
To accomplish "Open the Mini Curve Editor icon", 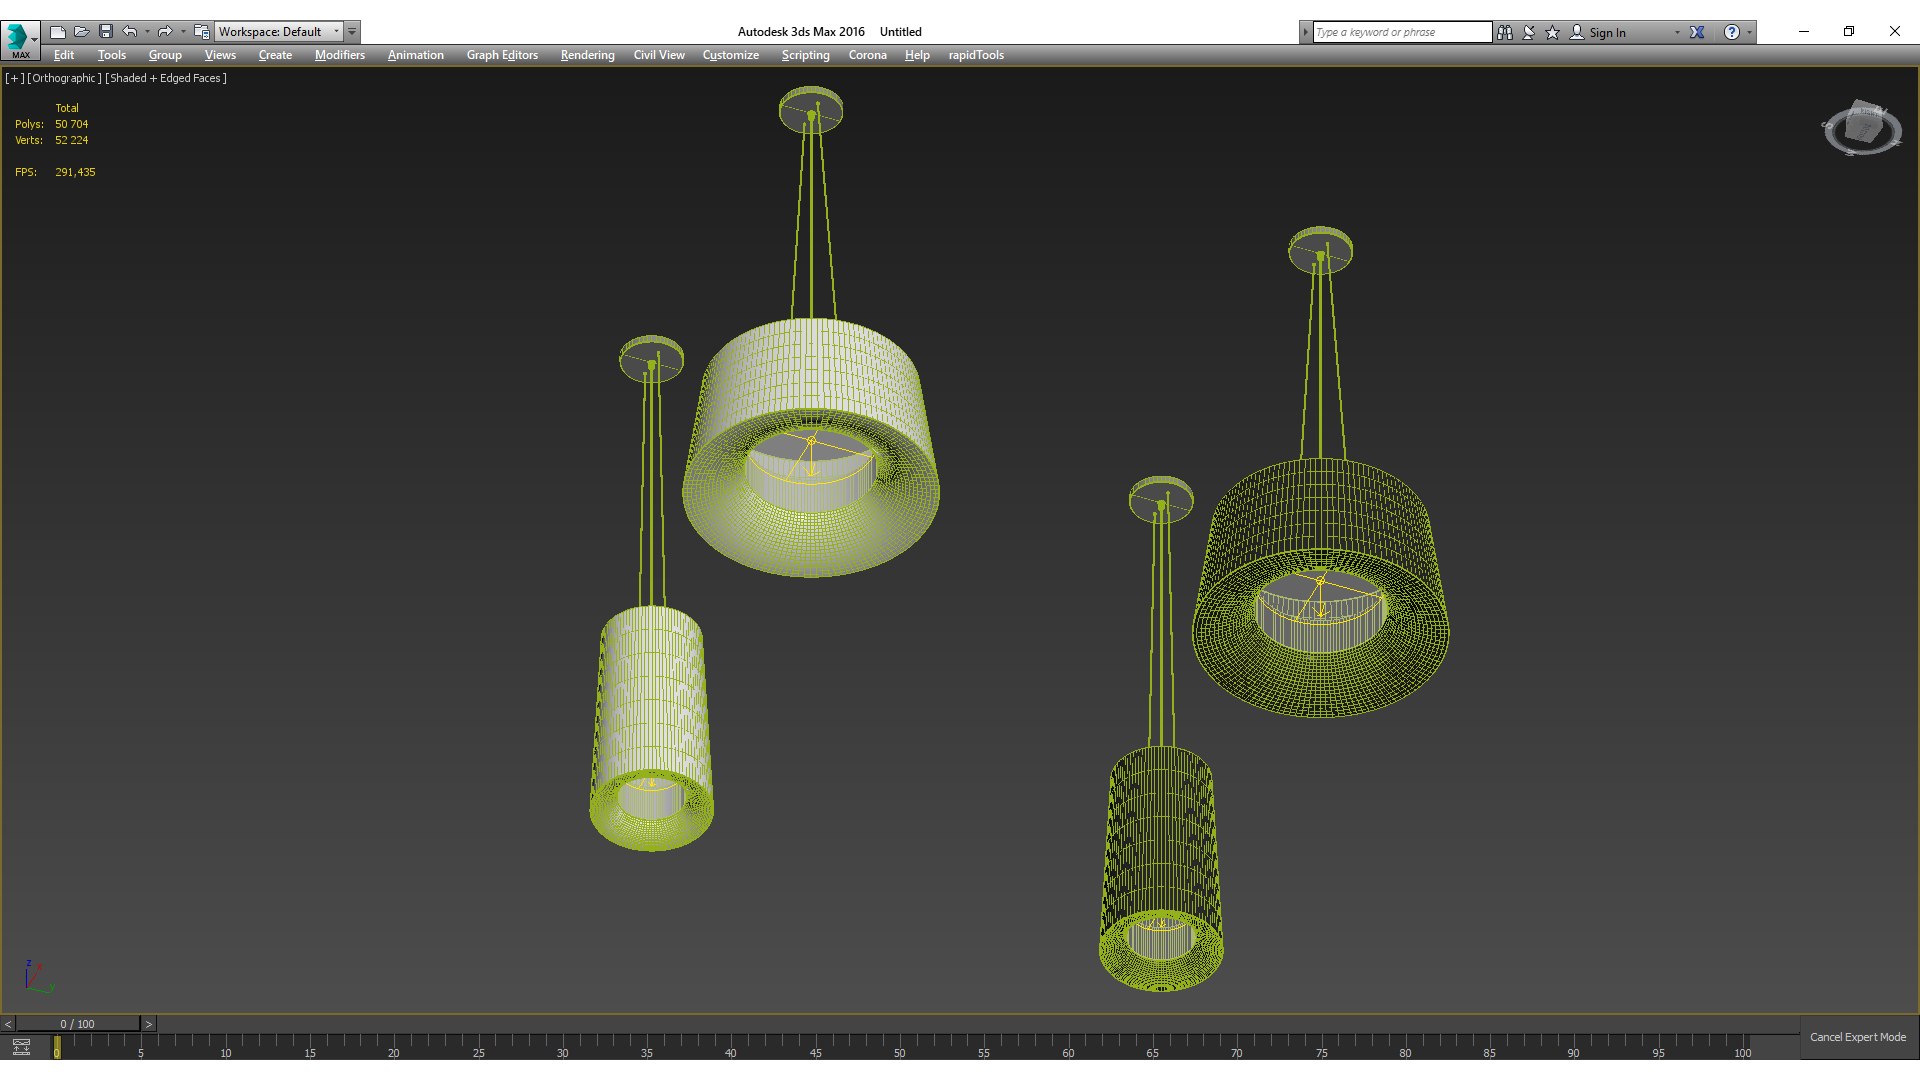I will (21, 1047).
